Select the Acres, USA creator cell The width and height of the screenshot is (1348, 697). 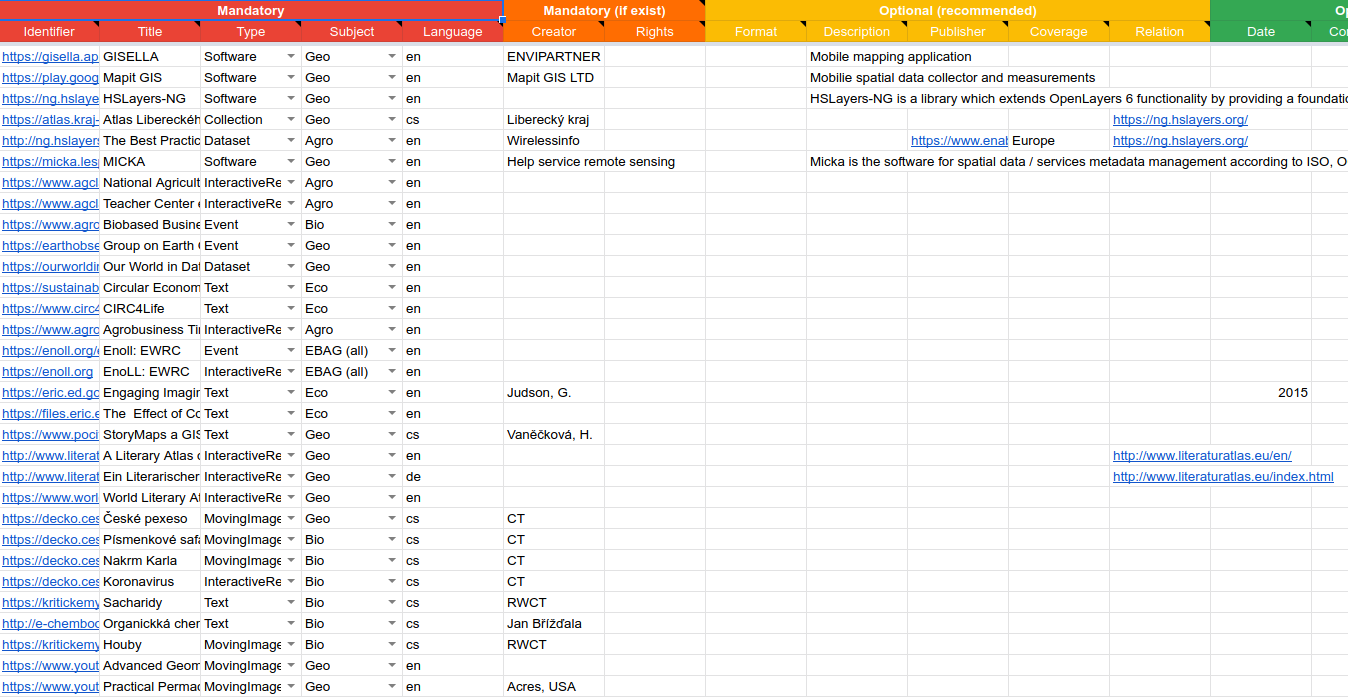point(554,687)
